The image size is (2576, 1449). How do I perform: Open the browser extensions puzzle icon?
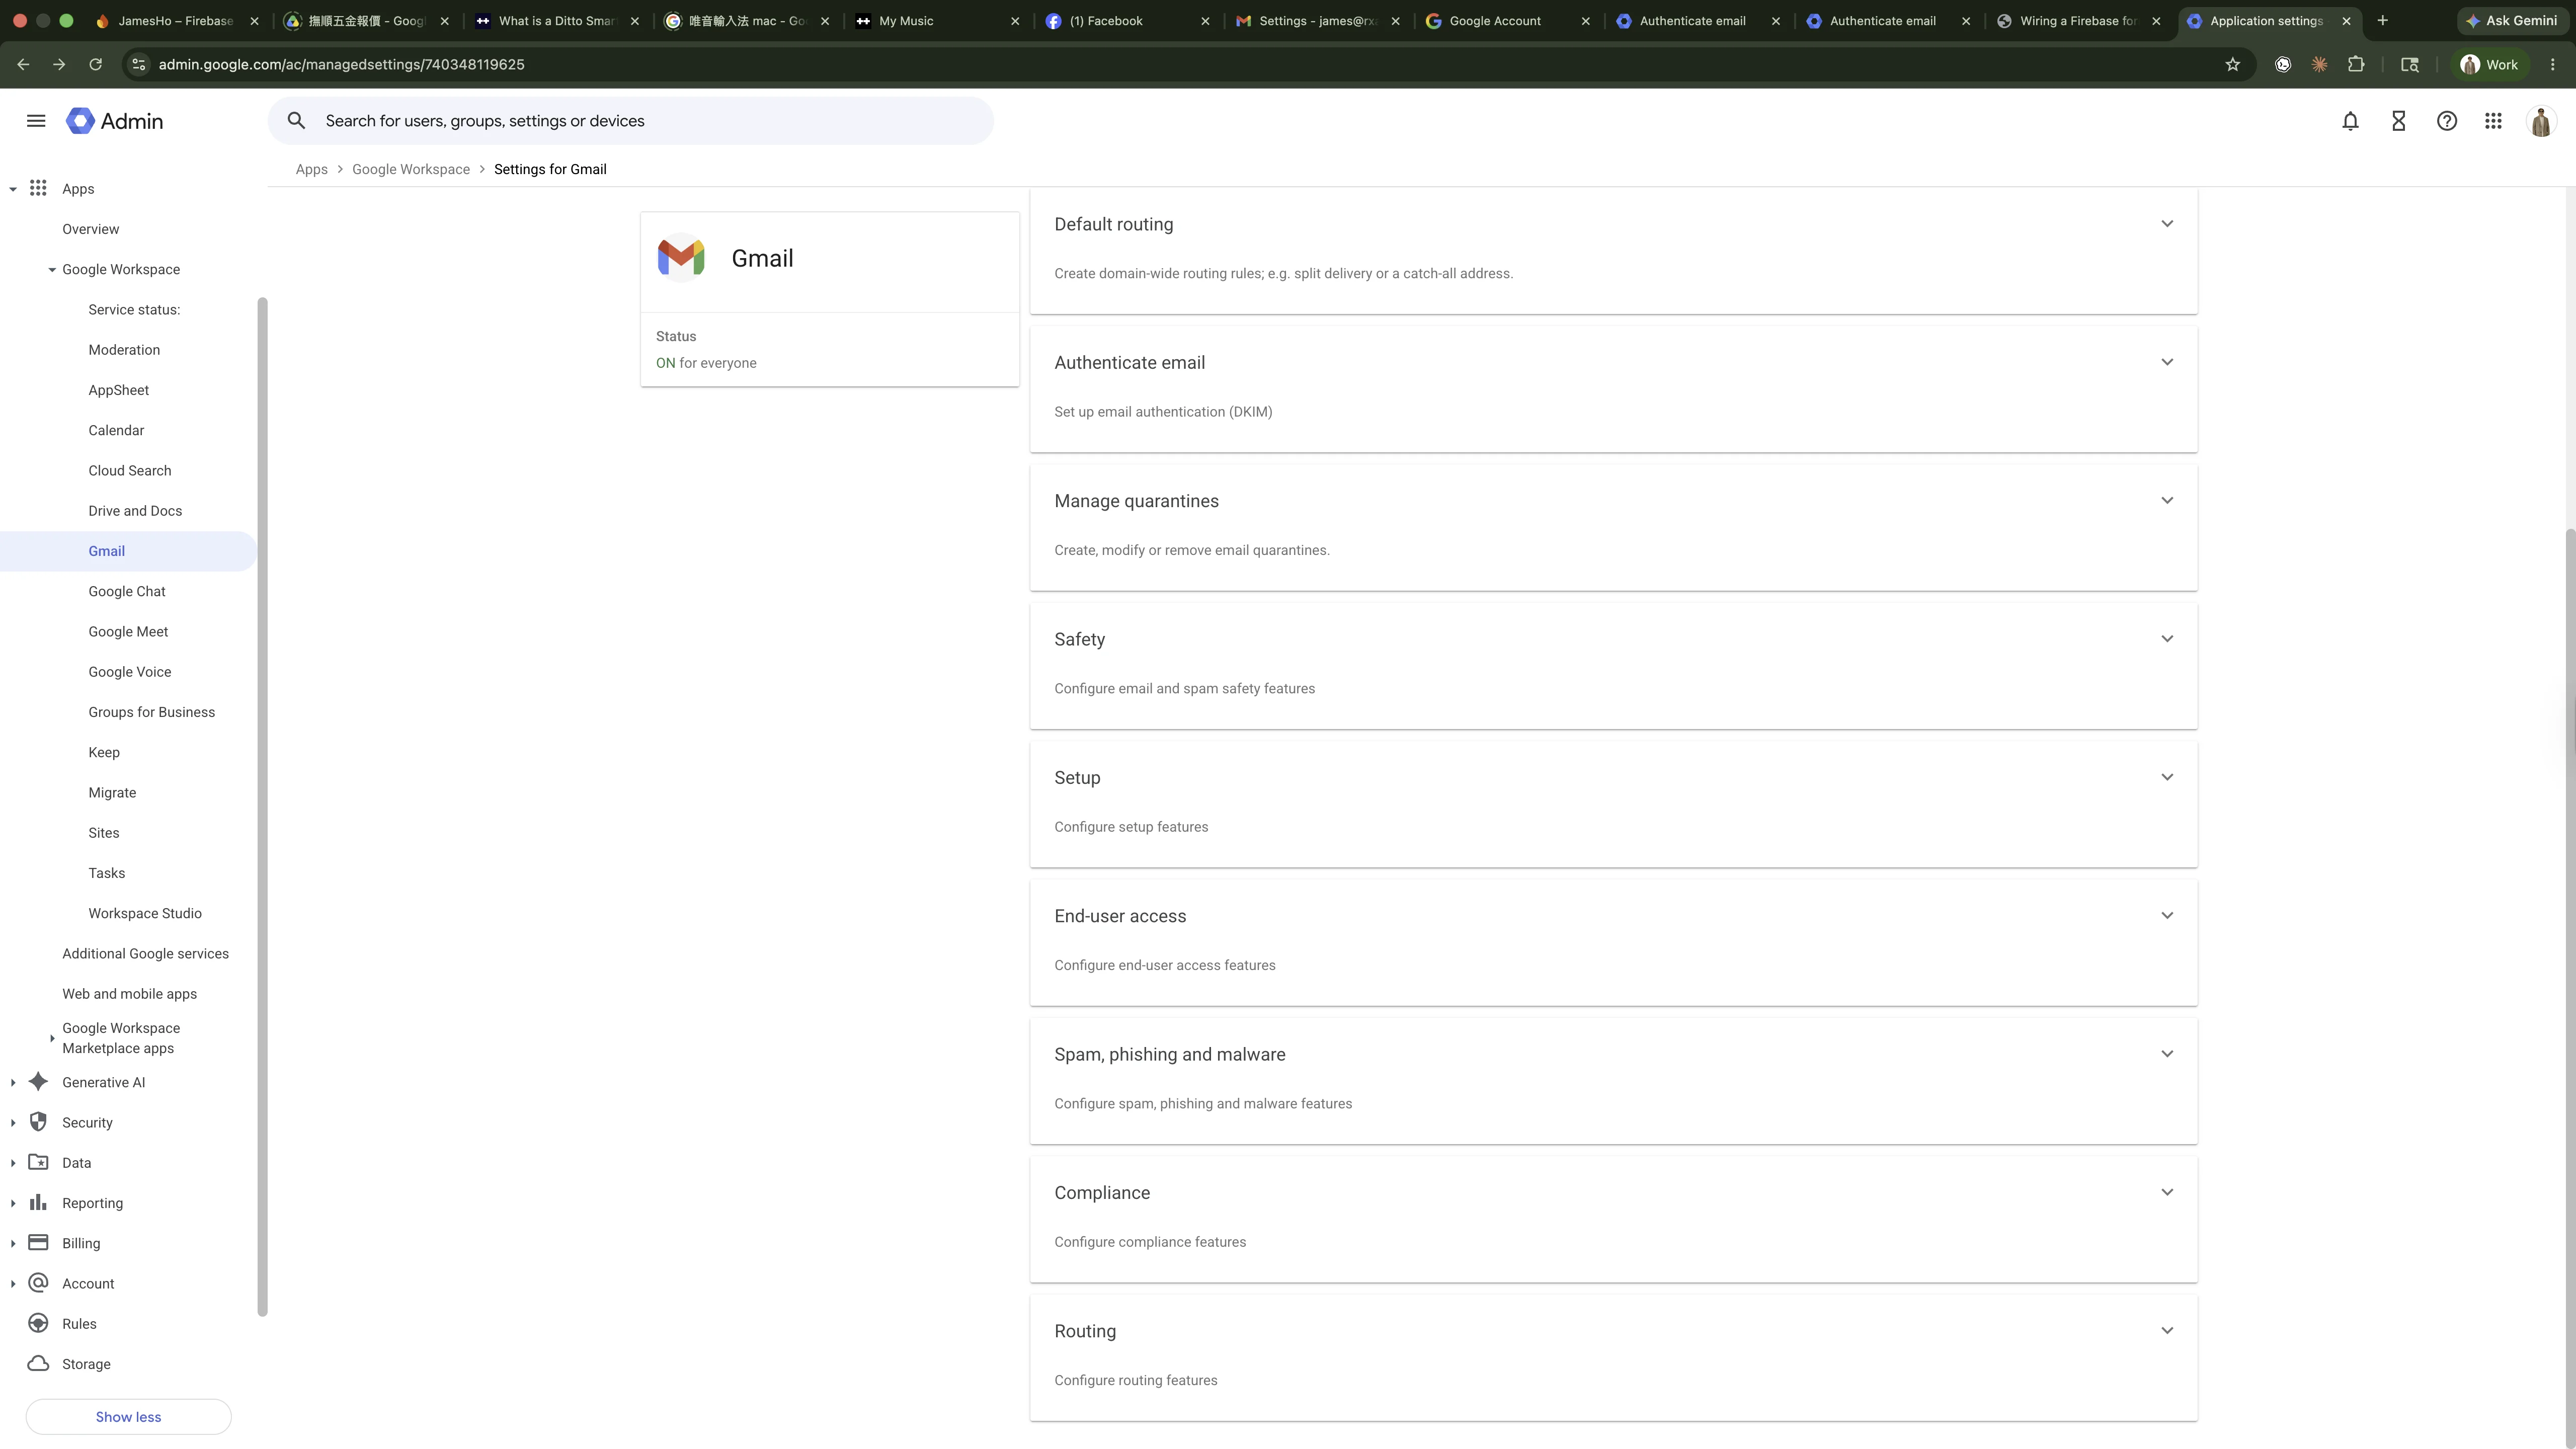[2356, 64]
